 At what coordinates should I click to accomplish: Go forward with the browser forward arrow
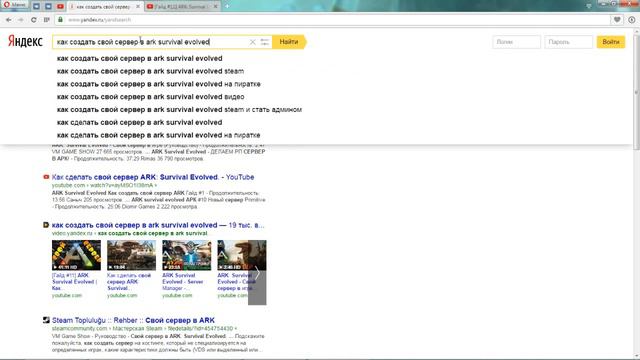pyautogui.click(x=21, y=20)
